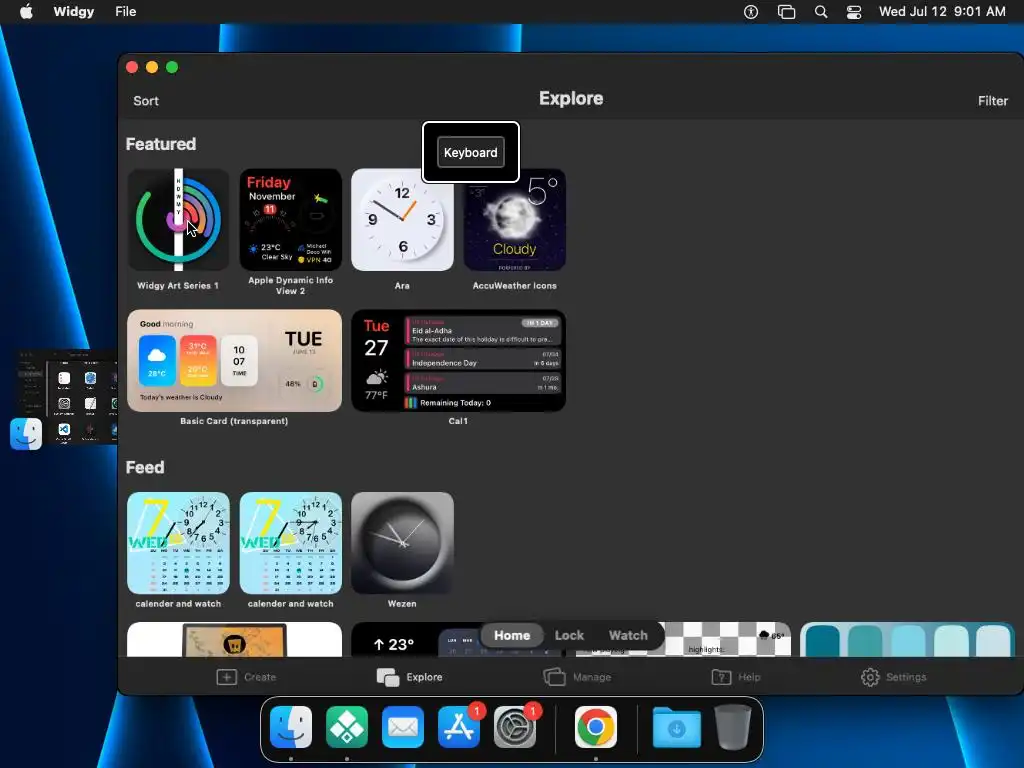Screen dimensions: 1024x768
Task: Open the AccuWeather Icons widget
Action: [x=515, y=220]
